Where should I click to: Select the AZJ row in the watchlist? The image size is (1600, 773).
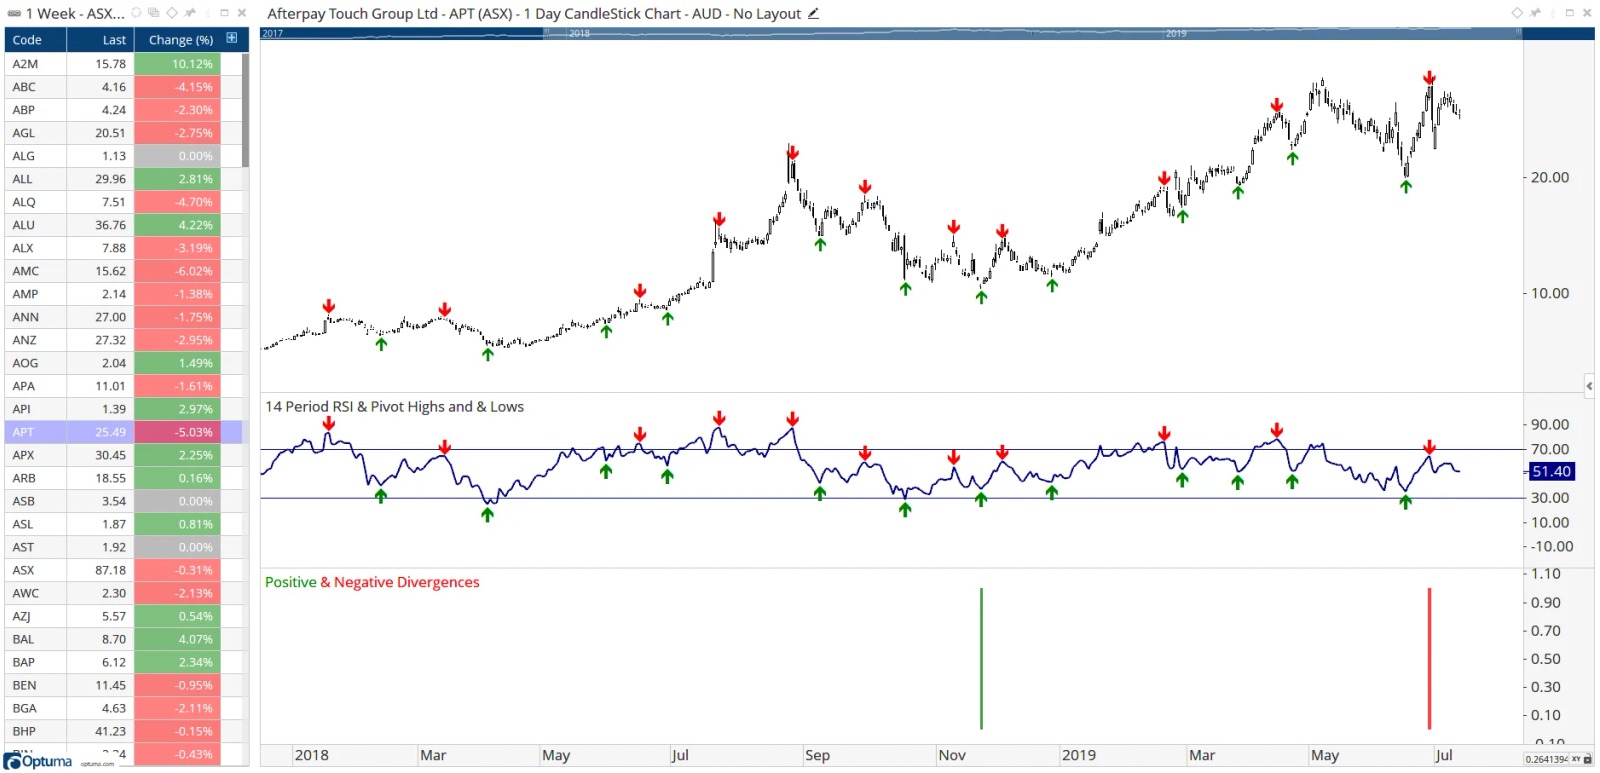click(124, 616)
